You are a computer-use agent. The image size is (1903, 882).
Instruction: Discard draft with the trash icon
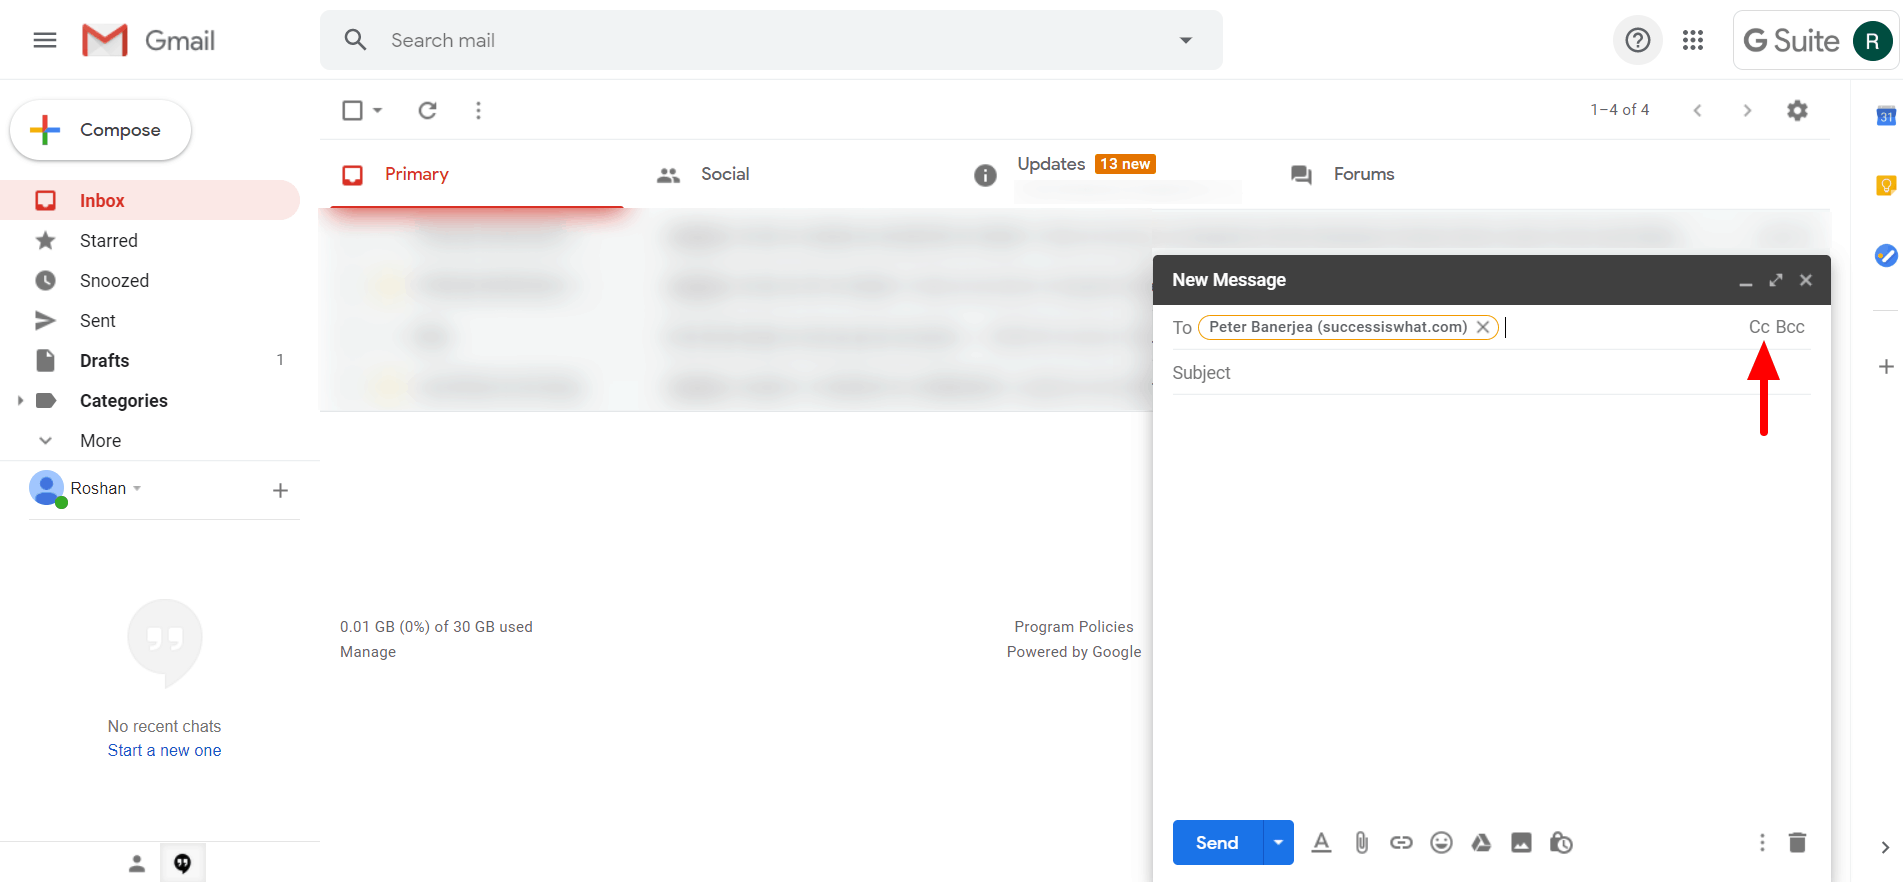coord(1797,843)
